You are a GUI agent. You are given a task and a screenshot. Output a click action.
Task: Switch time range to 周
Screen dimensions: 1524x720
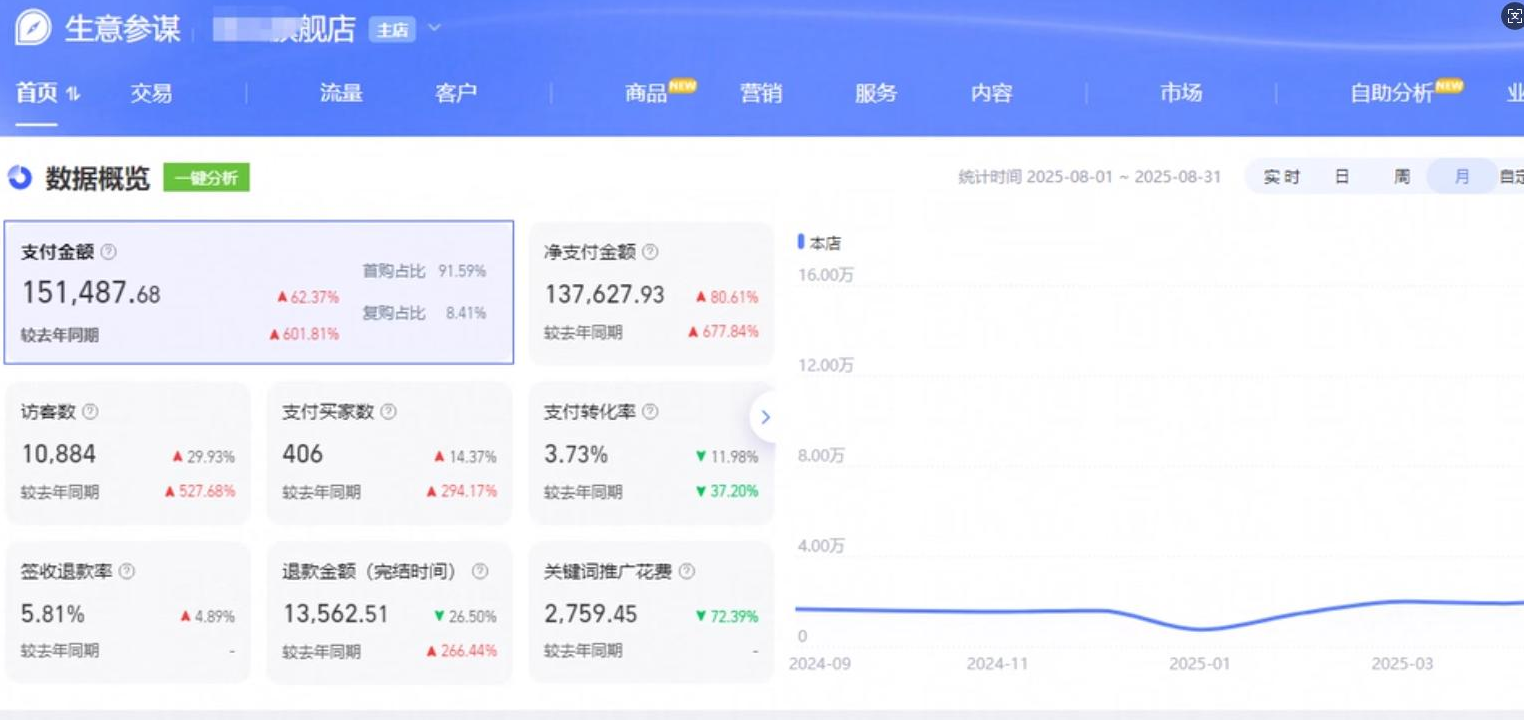pyautogui.click(x=1402, y=177)
